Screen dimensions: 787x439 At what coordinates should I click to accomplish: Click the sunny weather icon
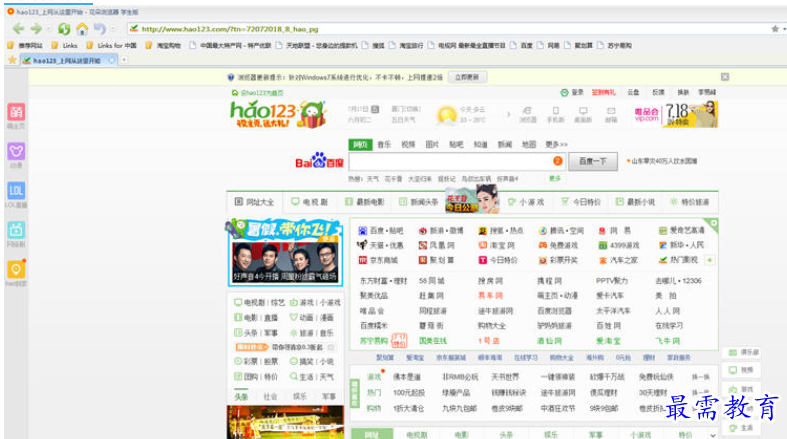tap(446, 114)
